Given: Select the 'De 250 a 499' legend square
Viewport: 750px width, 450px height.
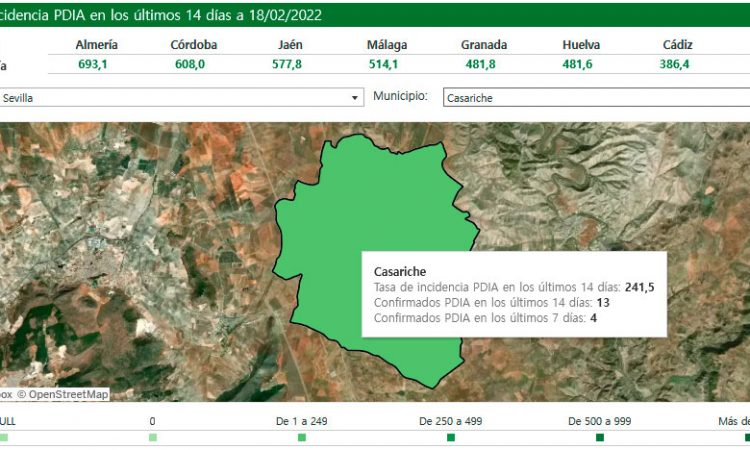Looking at the screenshot, I should point(451,437).
